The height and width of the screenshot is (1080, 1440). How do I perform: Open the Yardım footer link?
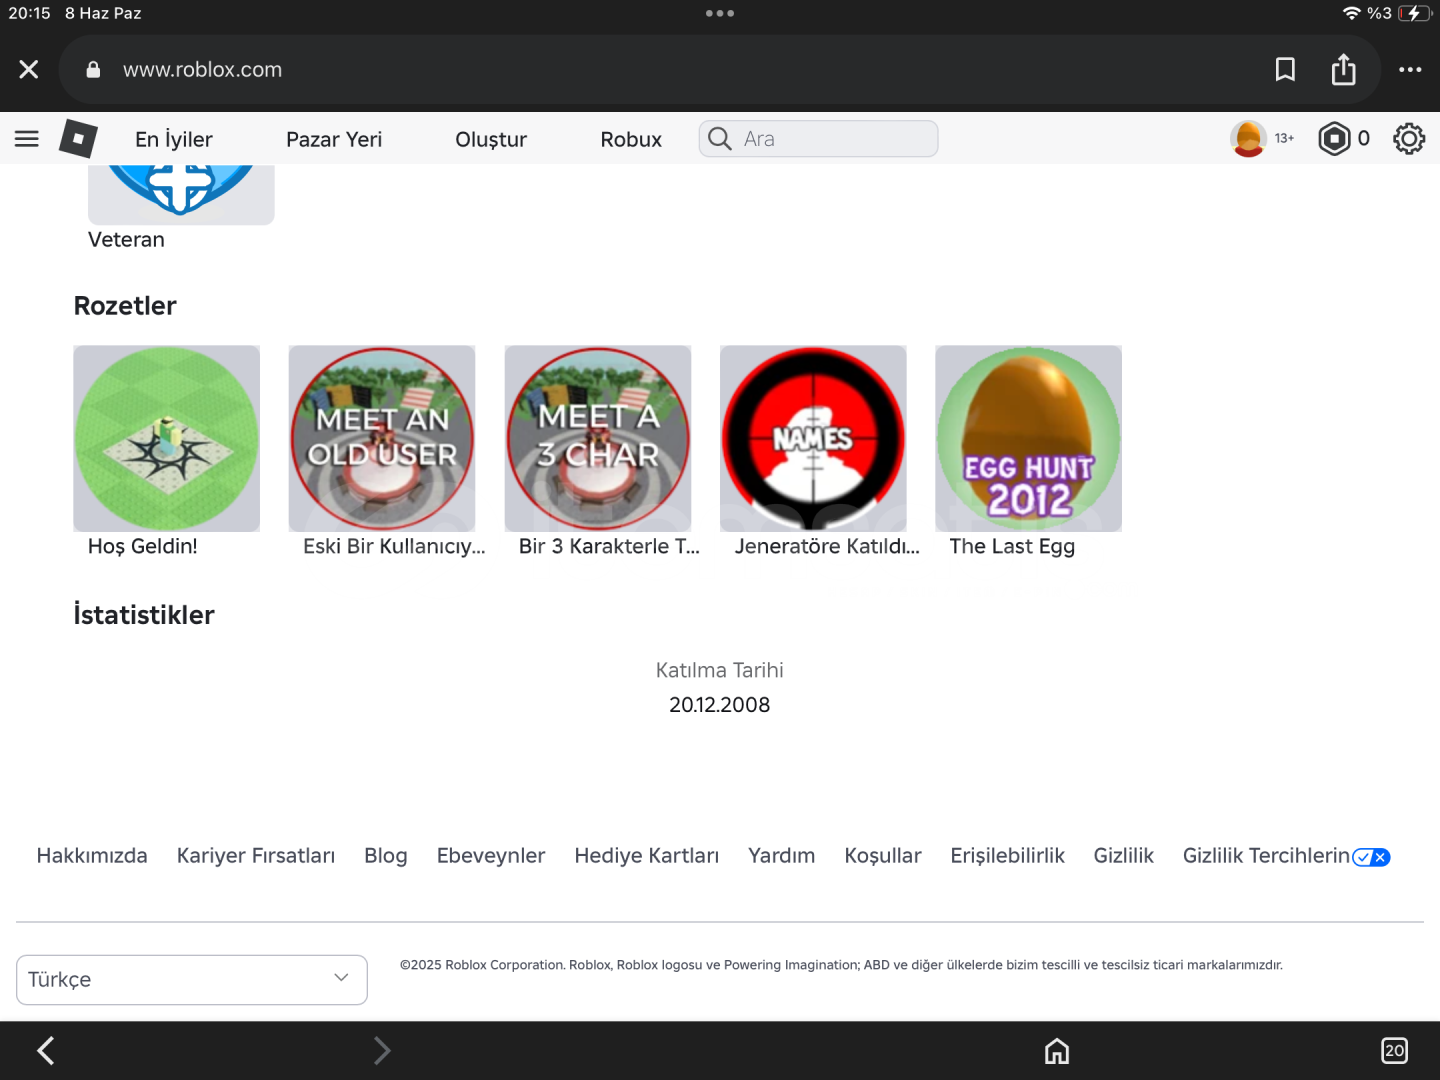tap(782, 856)
